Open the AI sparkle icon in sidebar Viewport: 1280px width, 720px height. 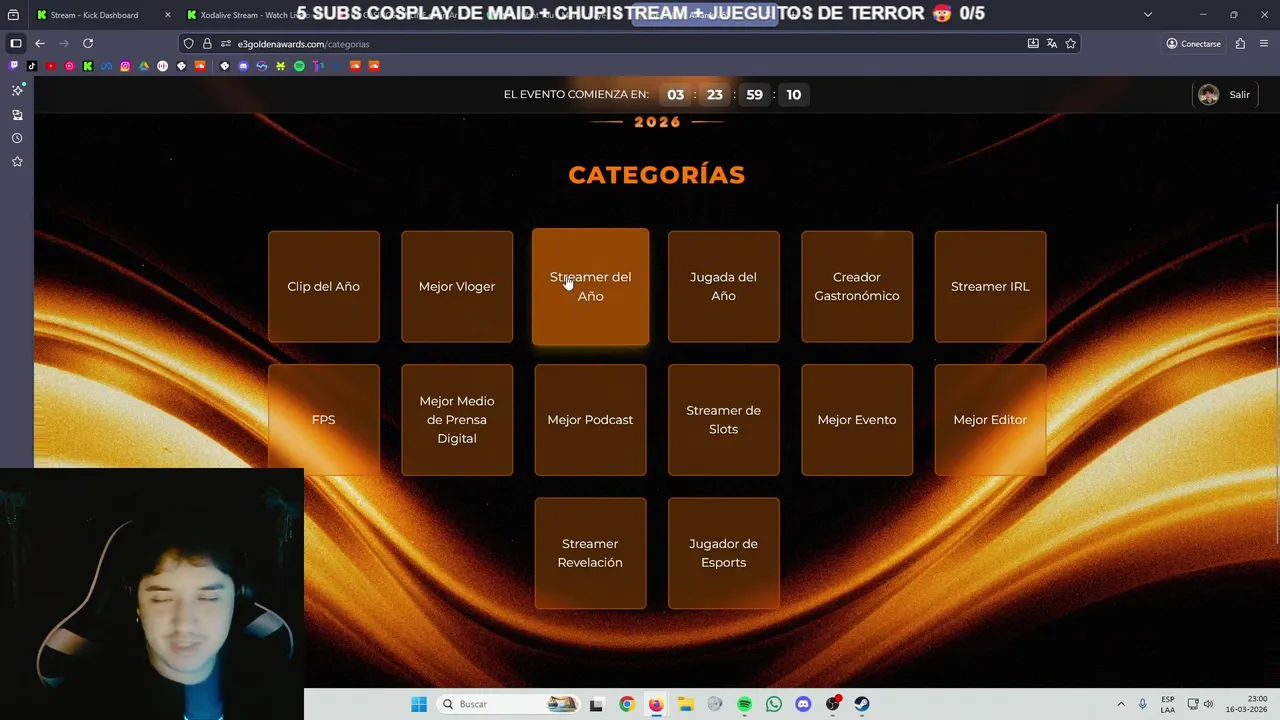[x=17, y=90]
